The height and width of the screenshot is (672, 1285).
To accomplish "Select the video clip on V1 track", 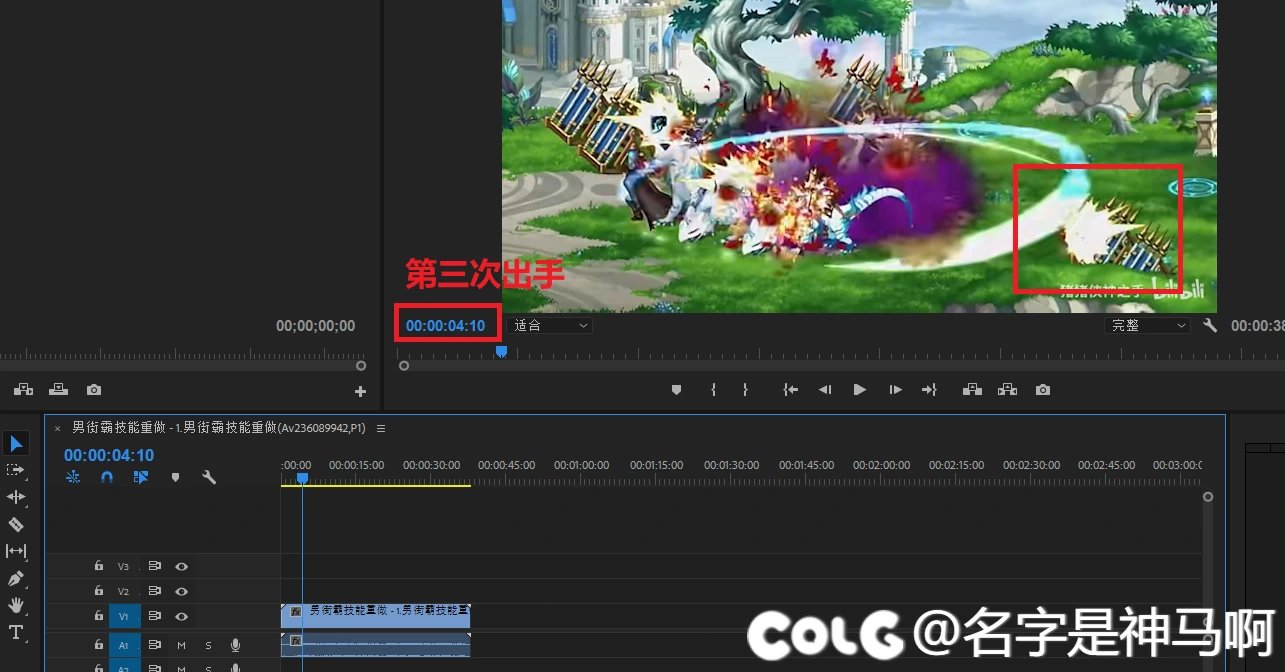I will [376, 616].
